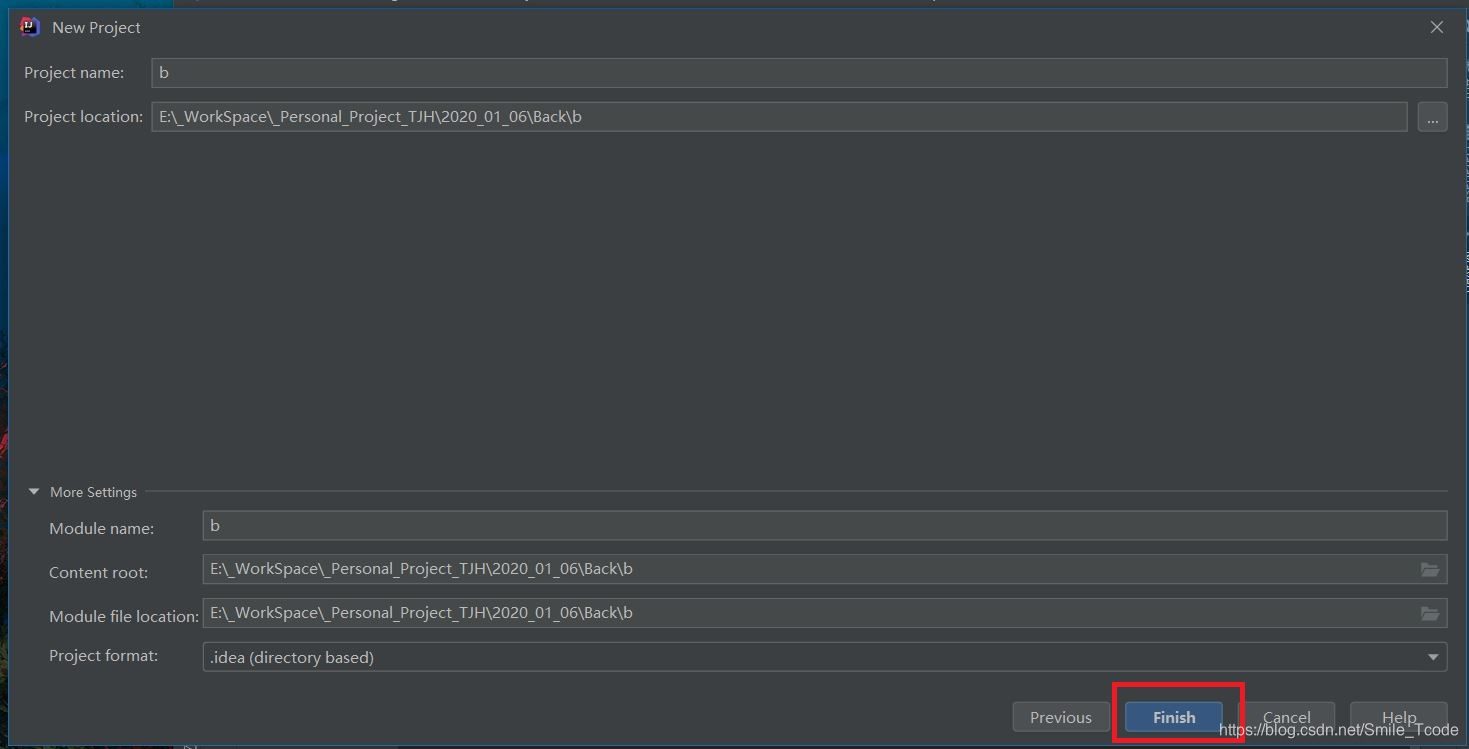Open the Project format dropdown

coord(824,657)
